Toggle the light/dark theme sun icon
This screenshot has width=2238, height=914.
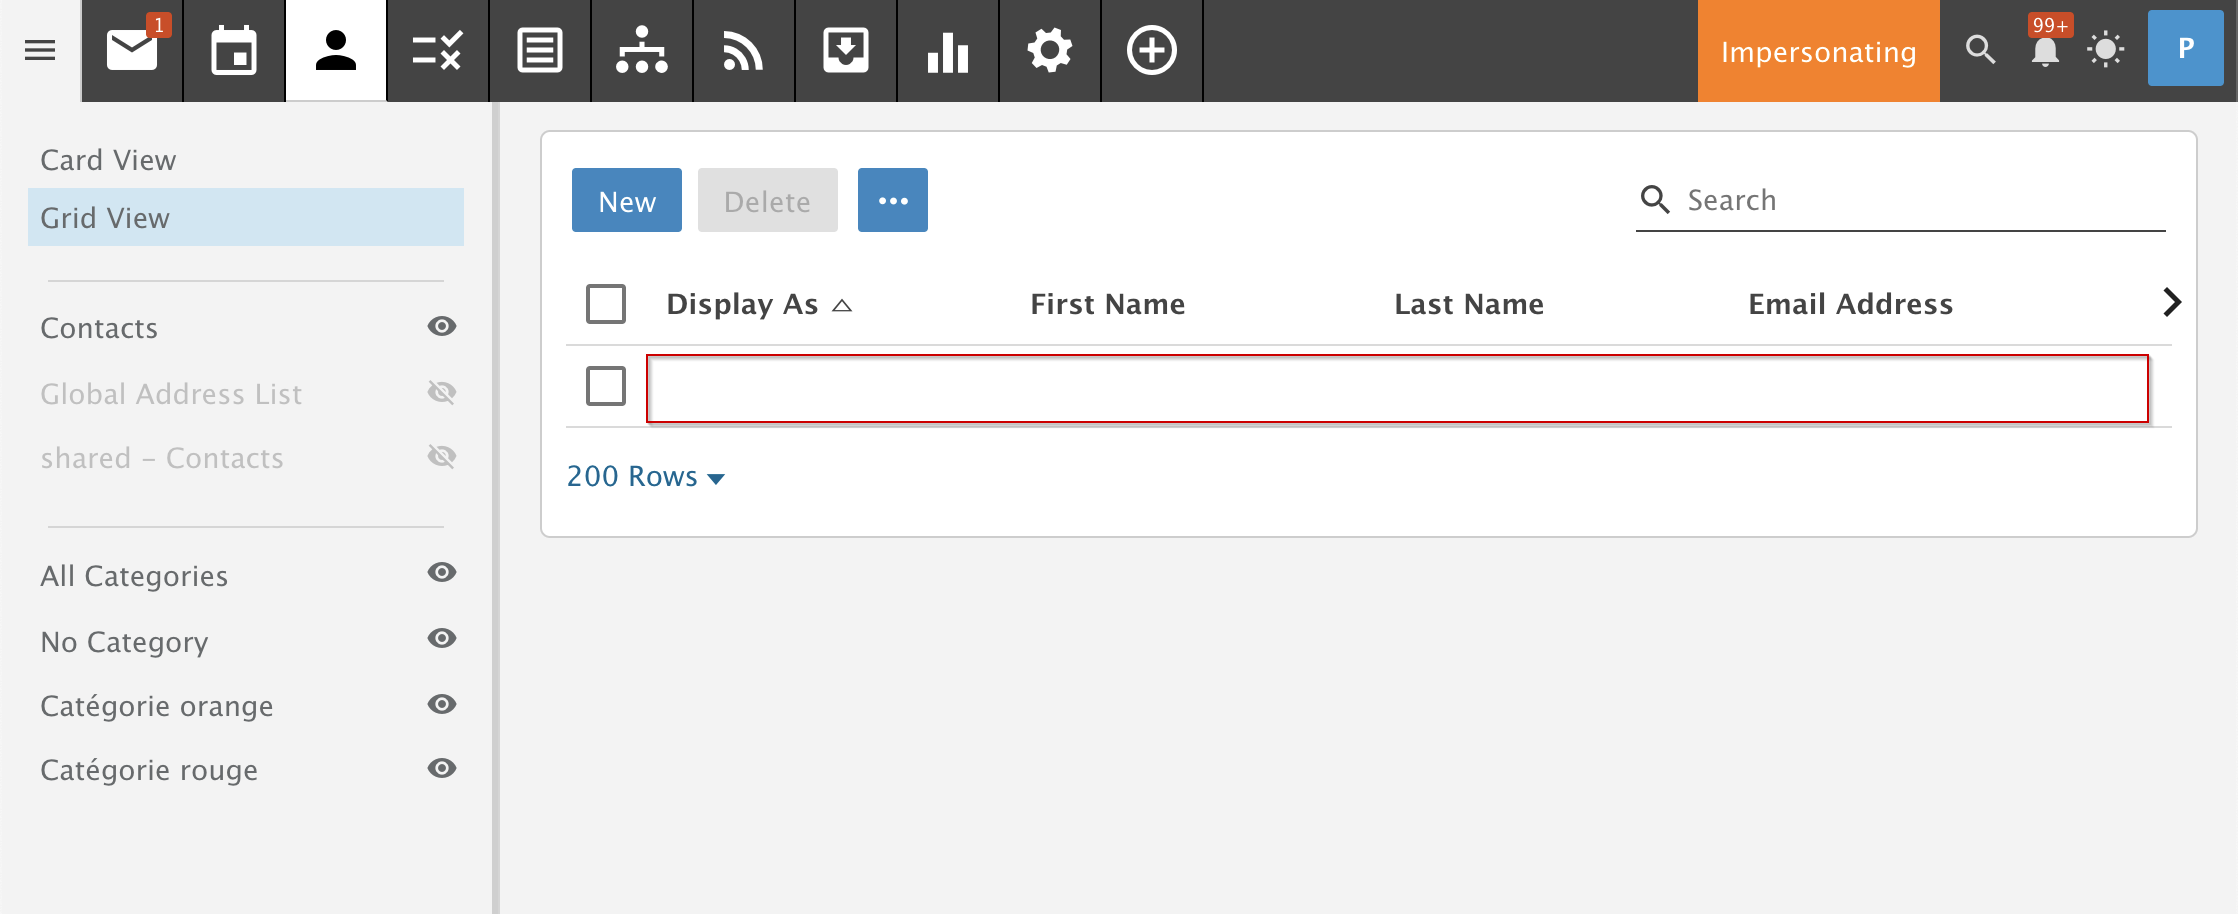click(x=2105, y=50)
